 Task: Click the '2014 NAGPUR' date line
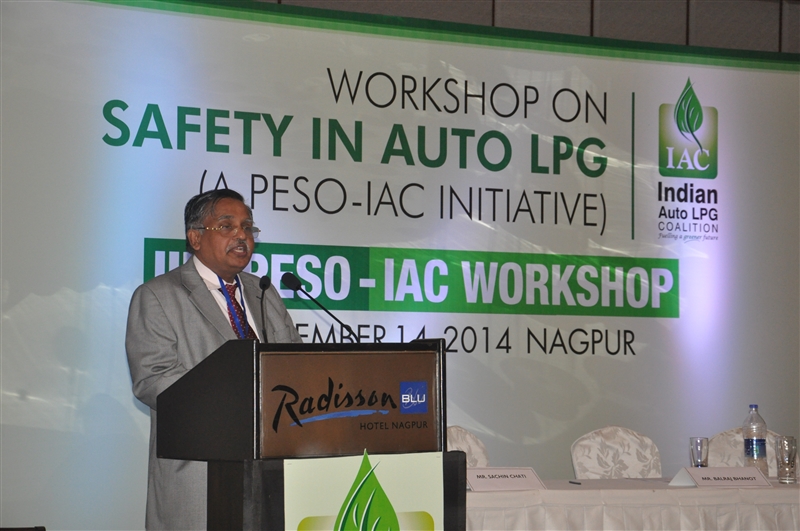tap(541, 341)
